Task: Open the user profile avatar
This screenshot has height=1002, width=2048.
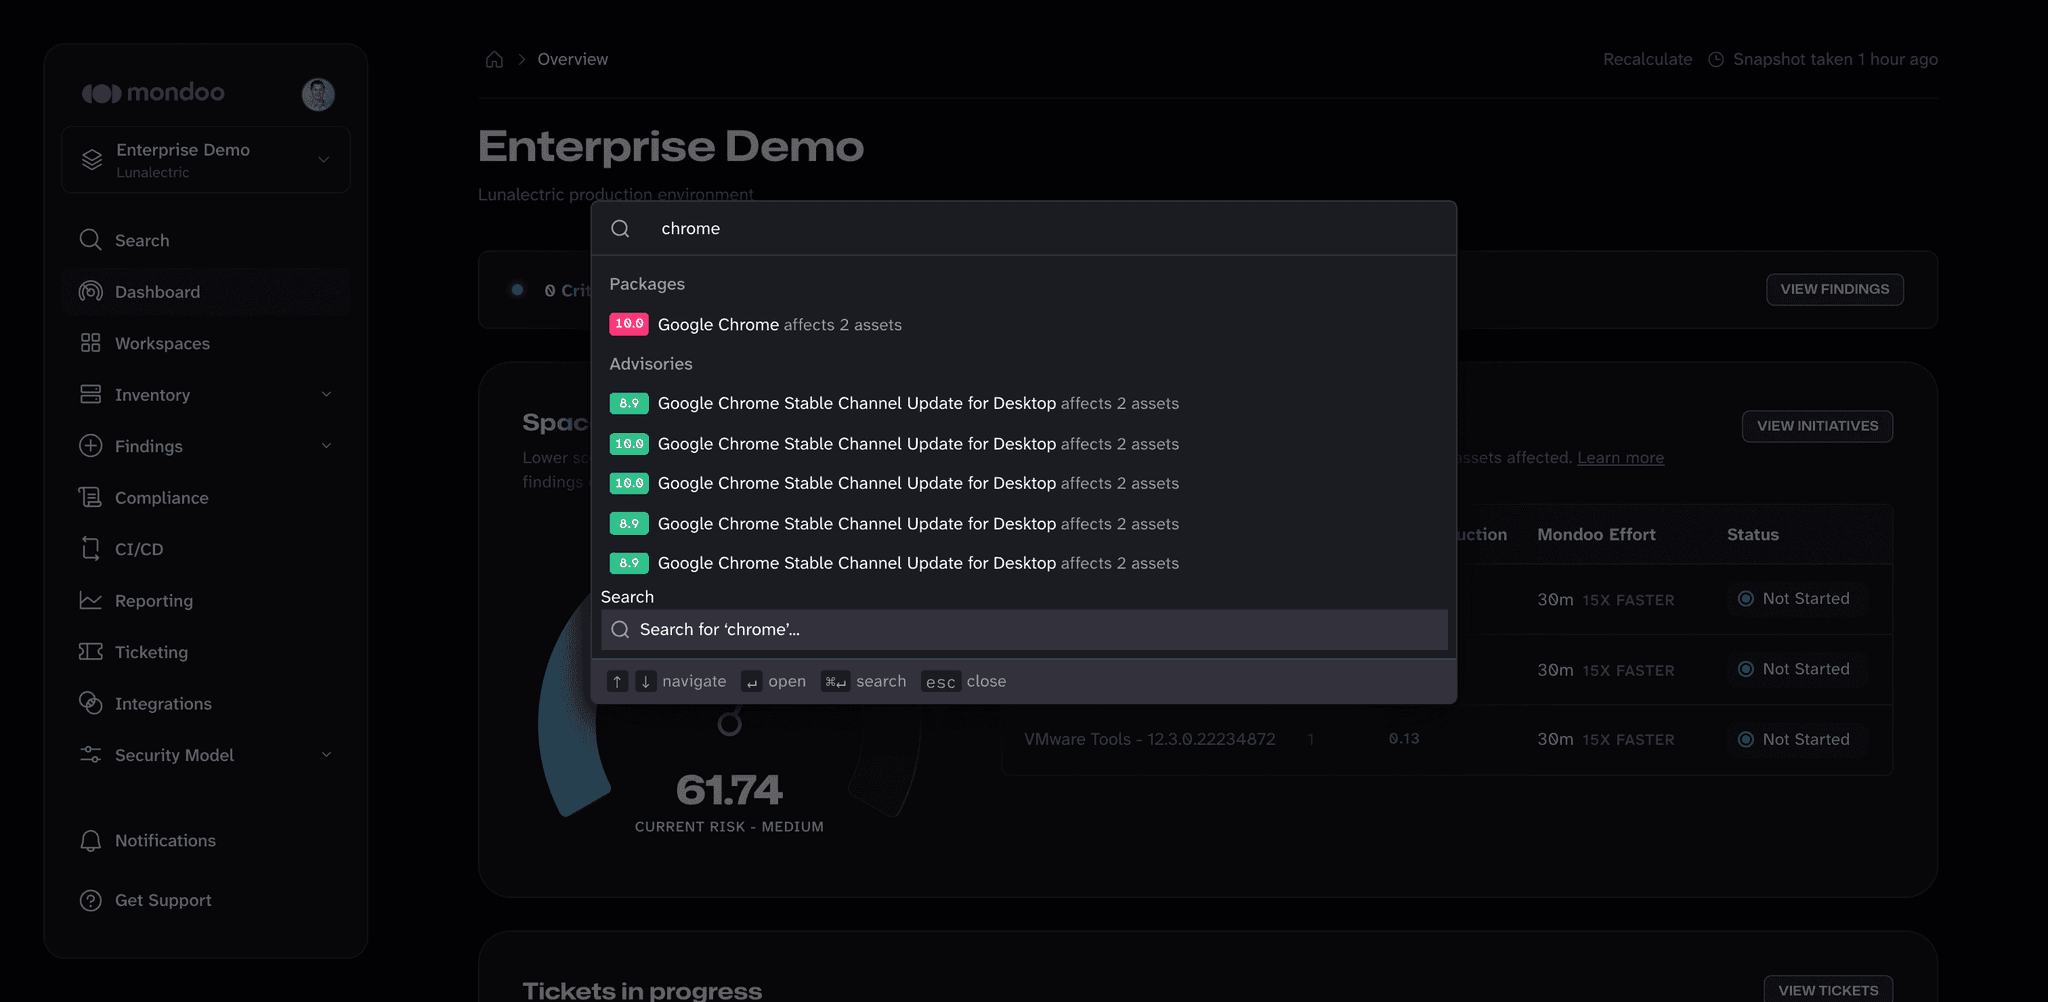Action: tap(318, 94)
